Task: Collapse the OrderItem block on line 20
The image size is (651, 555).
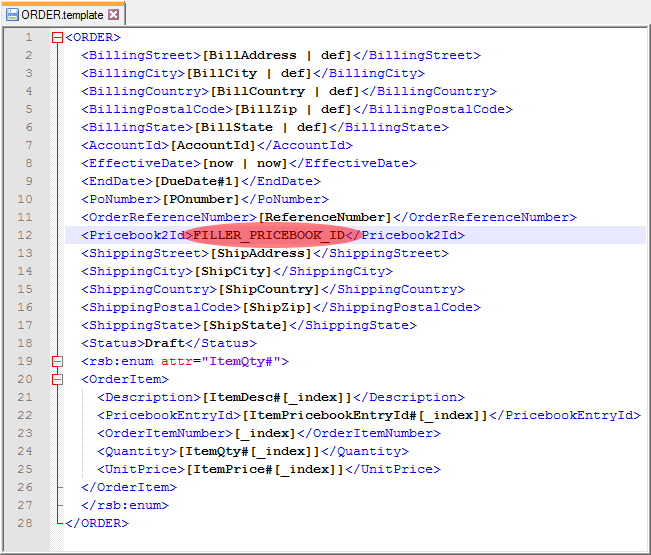Action: [x=57, y=380]
